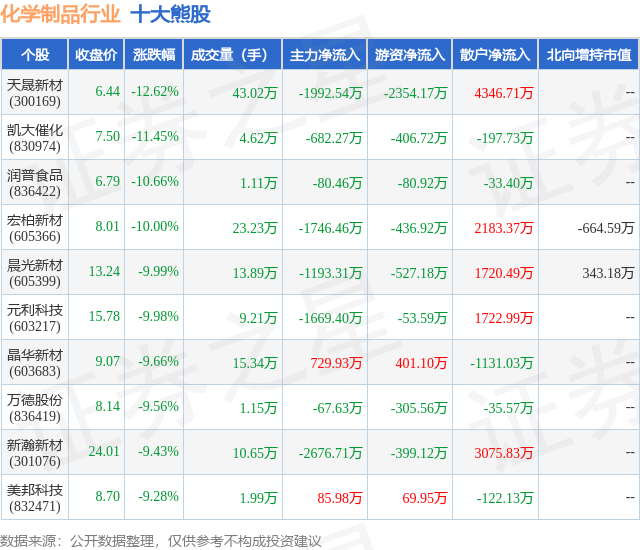Click the change value -9.28%
The image size is (640, 550).
click(158, 496)
